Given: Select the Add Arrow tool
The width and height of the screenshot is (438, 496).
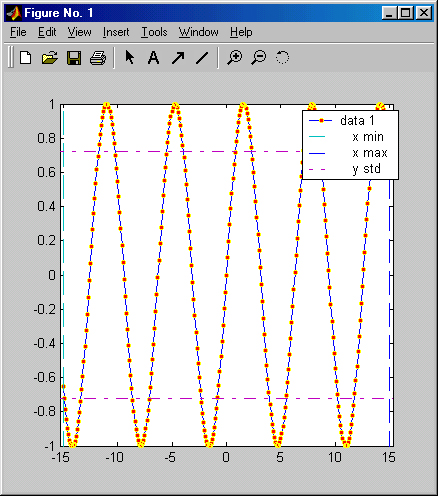Looking at the screenshot, I should pos(178,58).
